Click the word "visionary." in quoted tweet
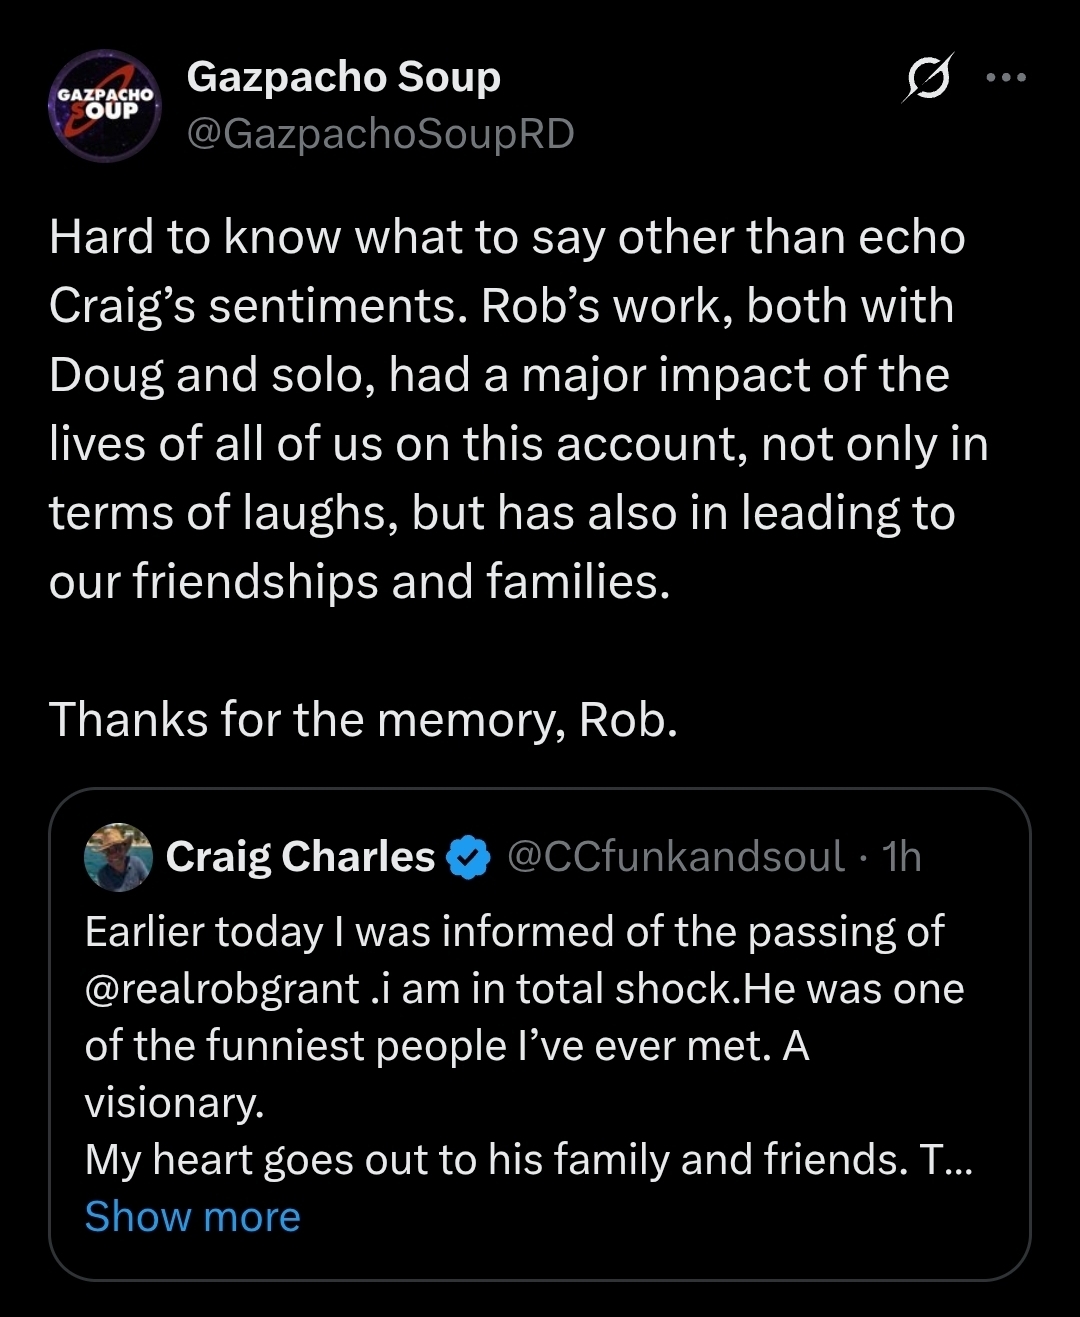 click(x=174, y=1103)
